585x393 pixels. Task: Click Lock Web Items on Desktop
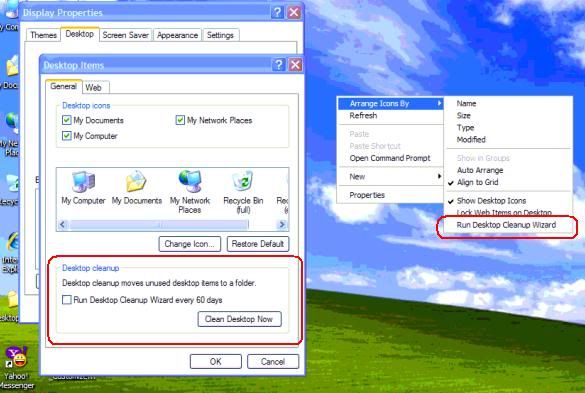508,213
